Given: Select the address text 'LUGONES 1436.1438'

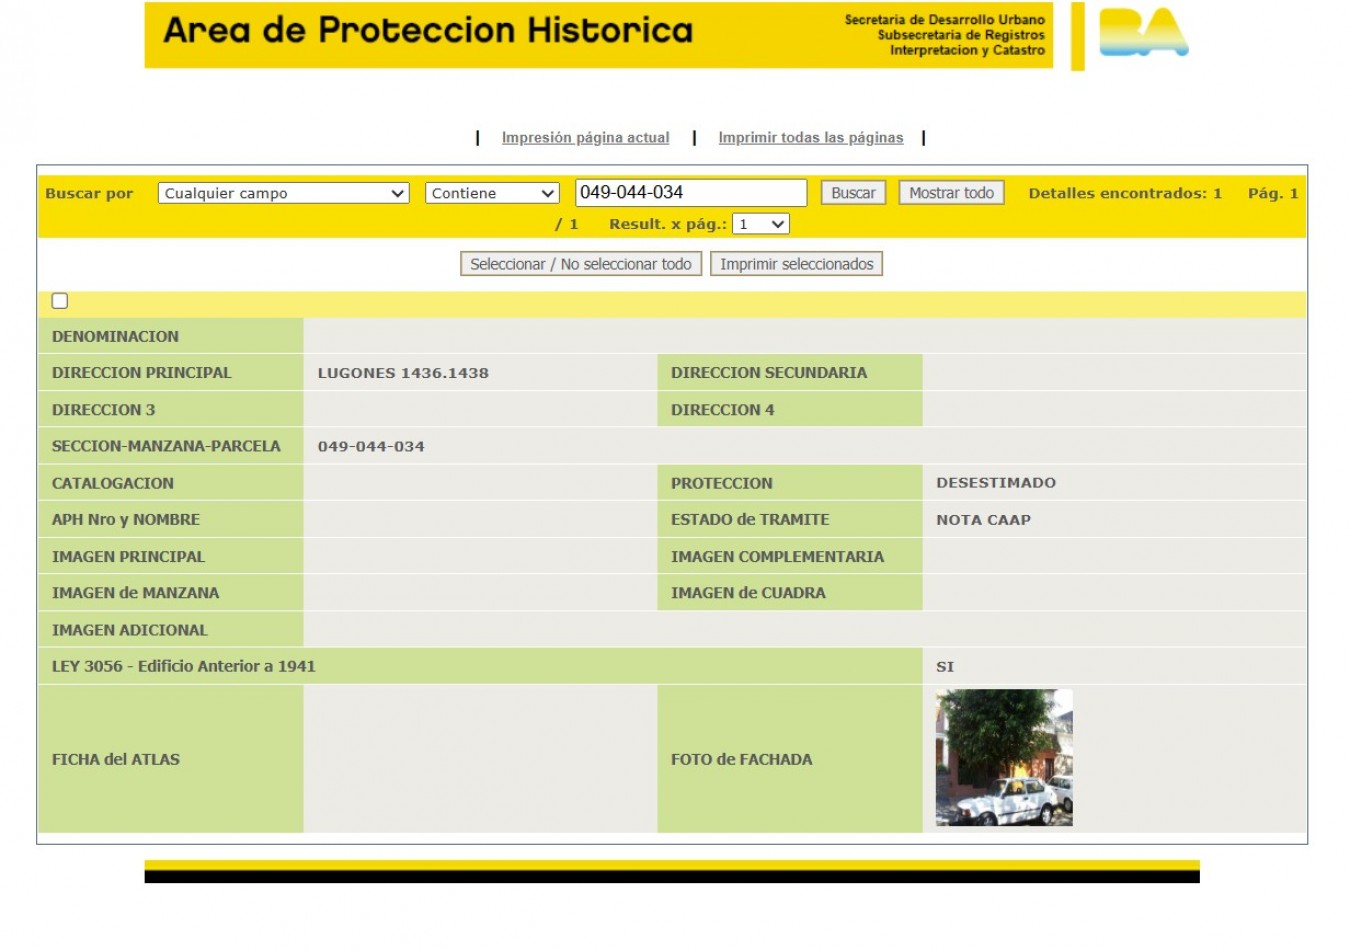Looking at the screenshot, I should [x=403, y=373].
